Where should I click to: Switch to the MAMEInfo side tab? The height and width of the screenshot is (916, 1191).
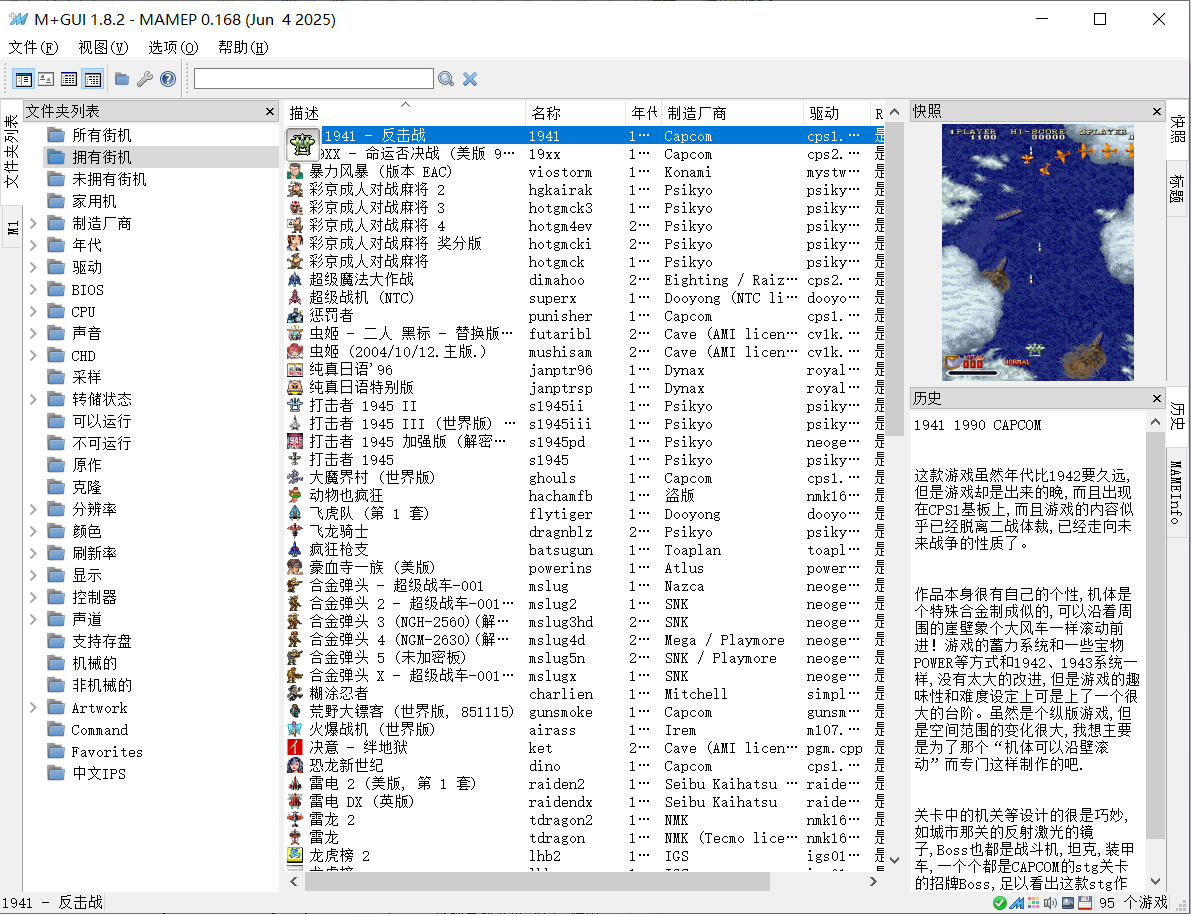pyautogui.click(x=1177, y=491)
